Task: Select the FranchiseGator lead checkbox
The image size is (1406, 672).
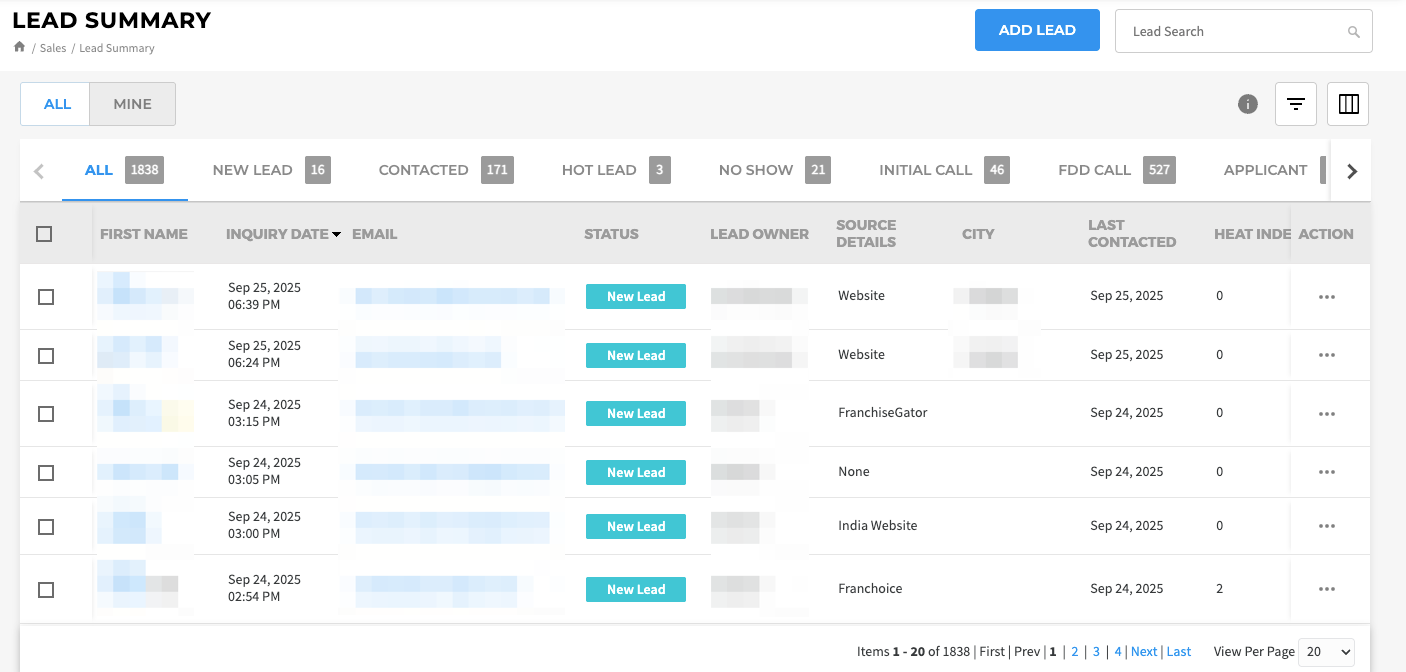Action: [x=46, y=413]
